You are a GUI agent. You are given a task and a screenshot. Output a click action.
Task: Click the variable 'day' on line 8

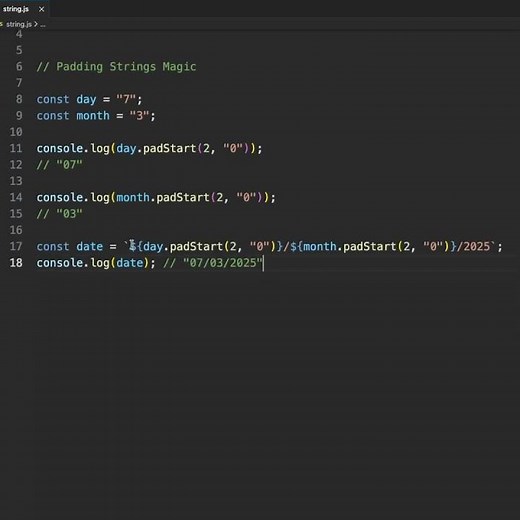[86, 99]
